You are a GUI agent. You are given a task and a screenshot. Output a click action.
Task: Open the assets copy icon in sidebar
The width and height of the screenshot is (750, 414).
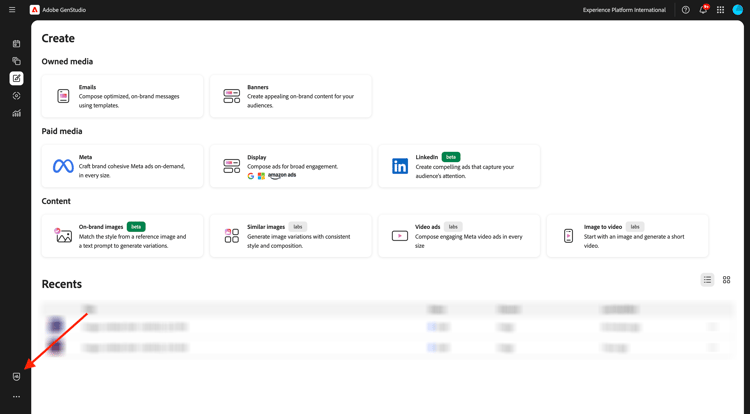(x=16, y=61)
